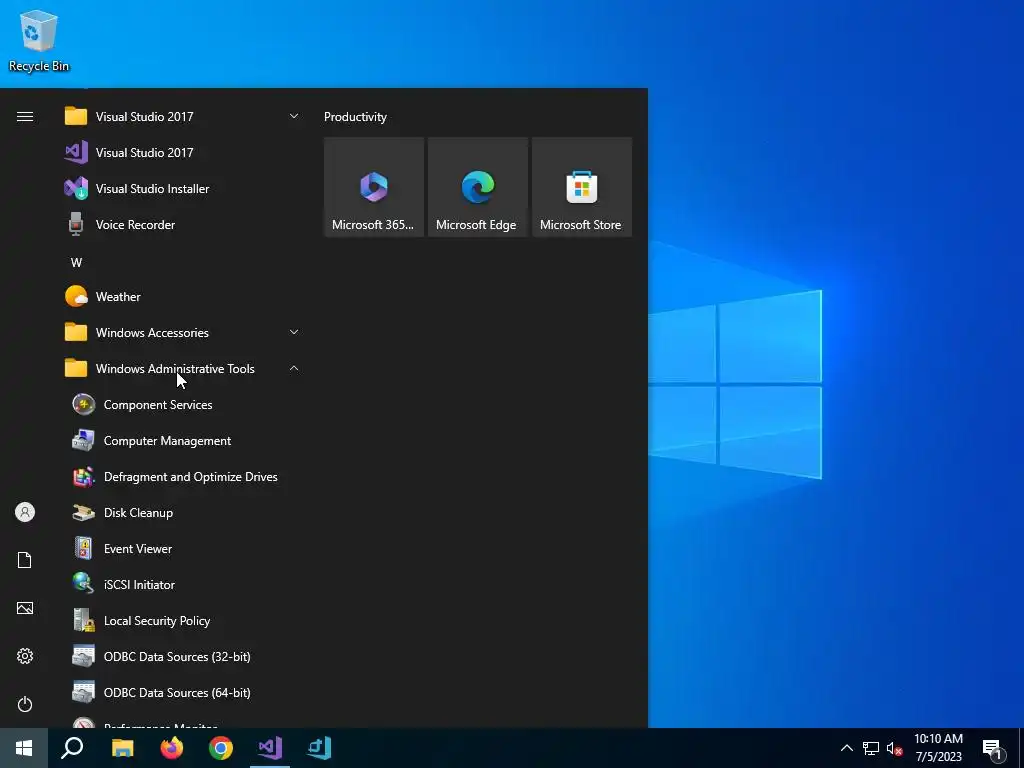Open the network status tray icon
This screenshot has width=1024, height=768.
[871, 748]
